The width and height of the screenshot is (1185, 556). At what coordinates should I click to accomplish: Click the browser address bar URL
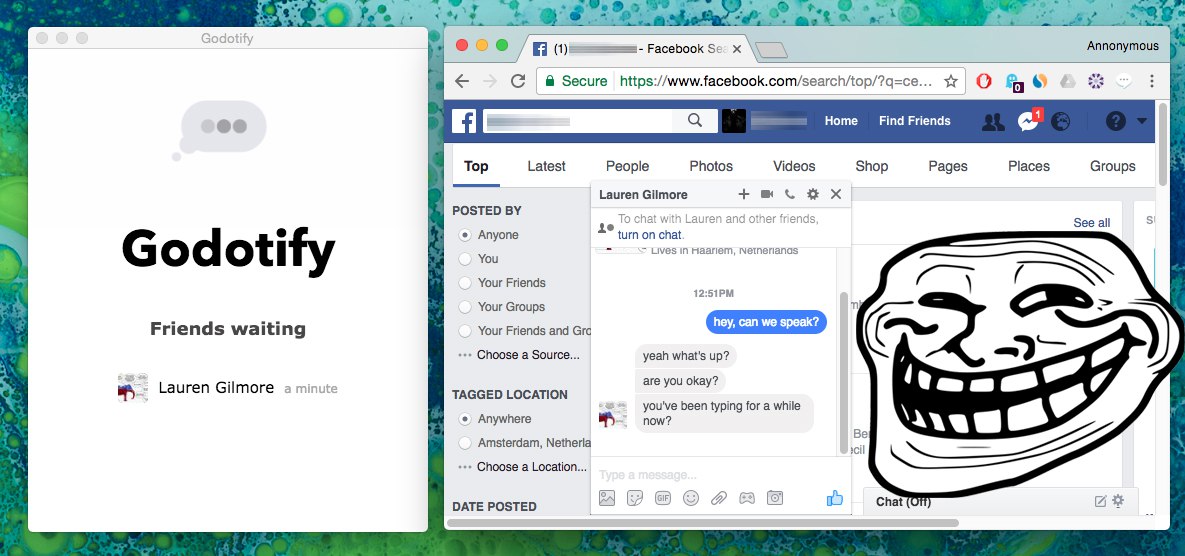[x=776, y=81]
